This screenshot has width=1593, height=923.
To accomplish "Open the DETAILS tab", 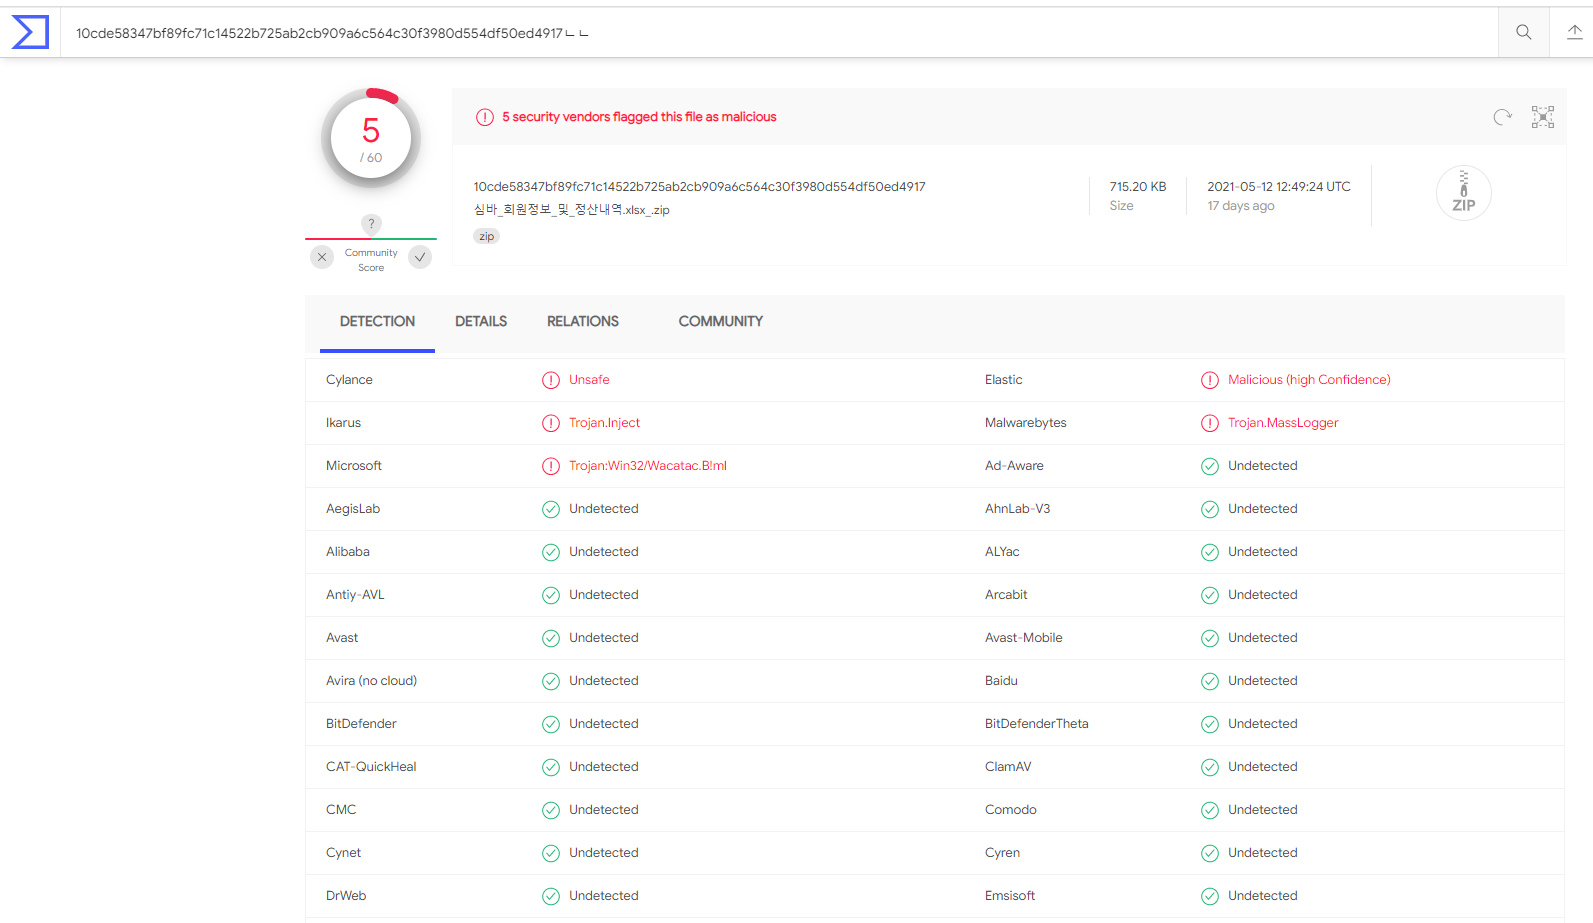I will click(481, 322).
